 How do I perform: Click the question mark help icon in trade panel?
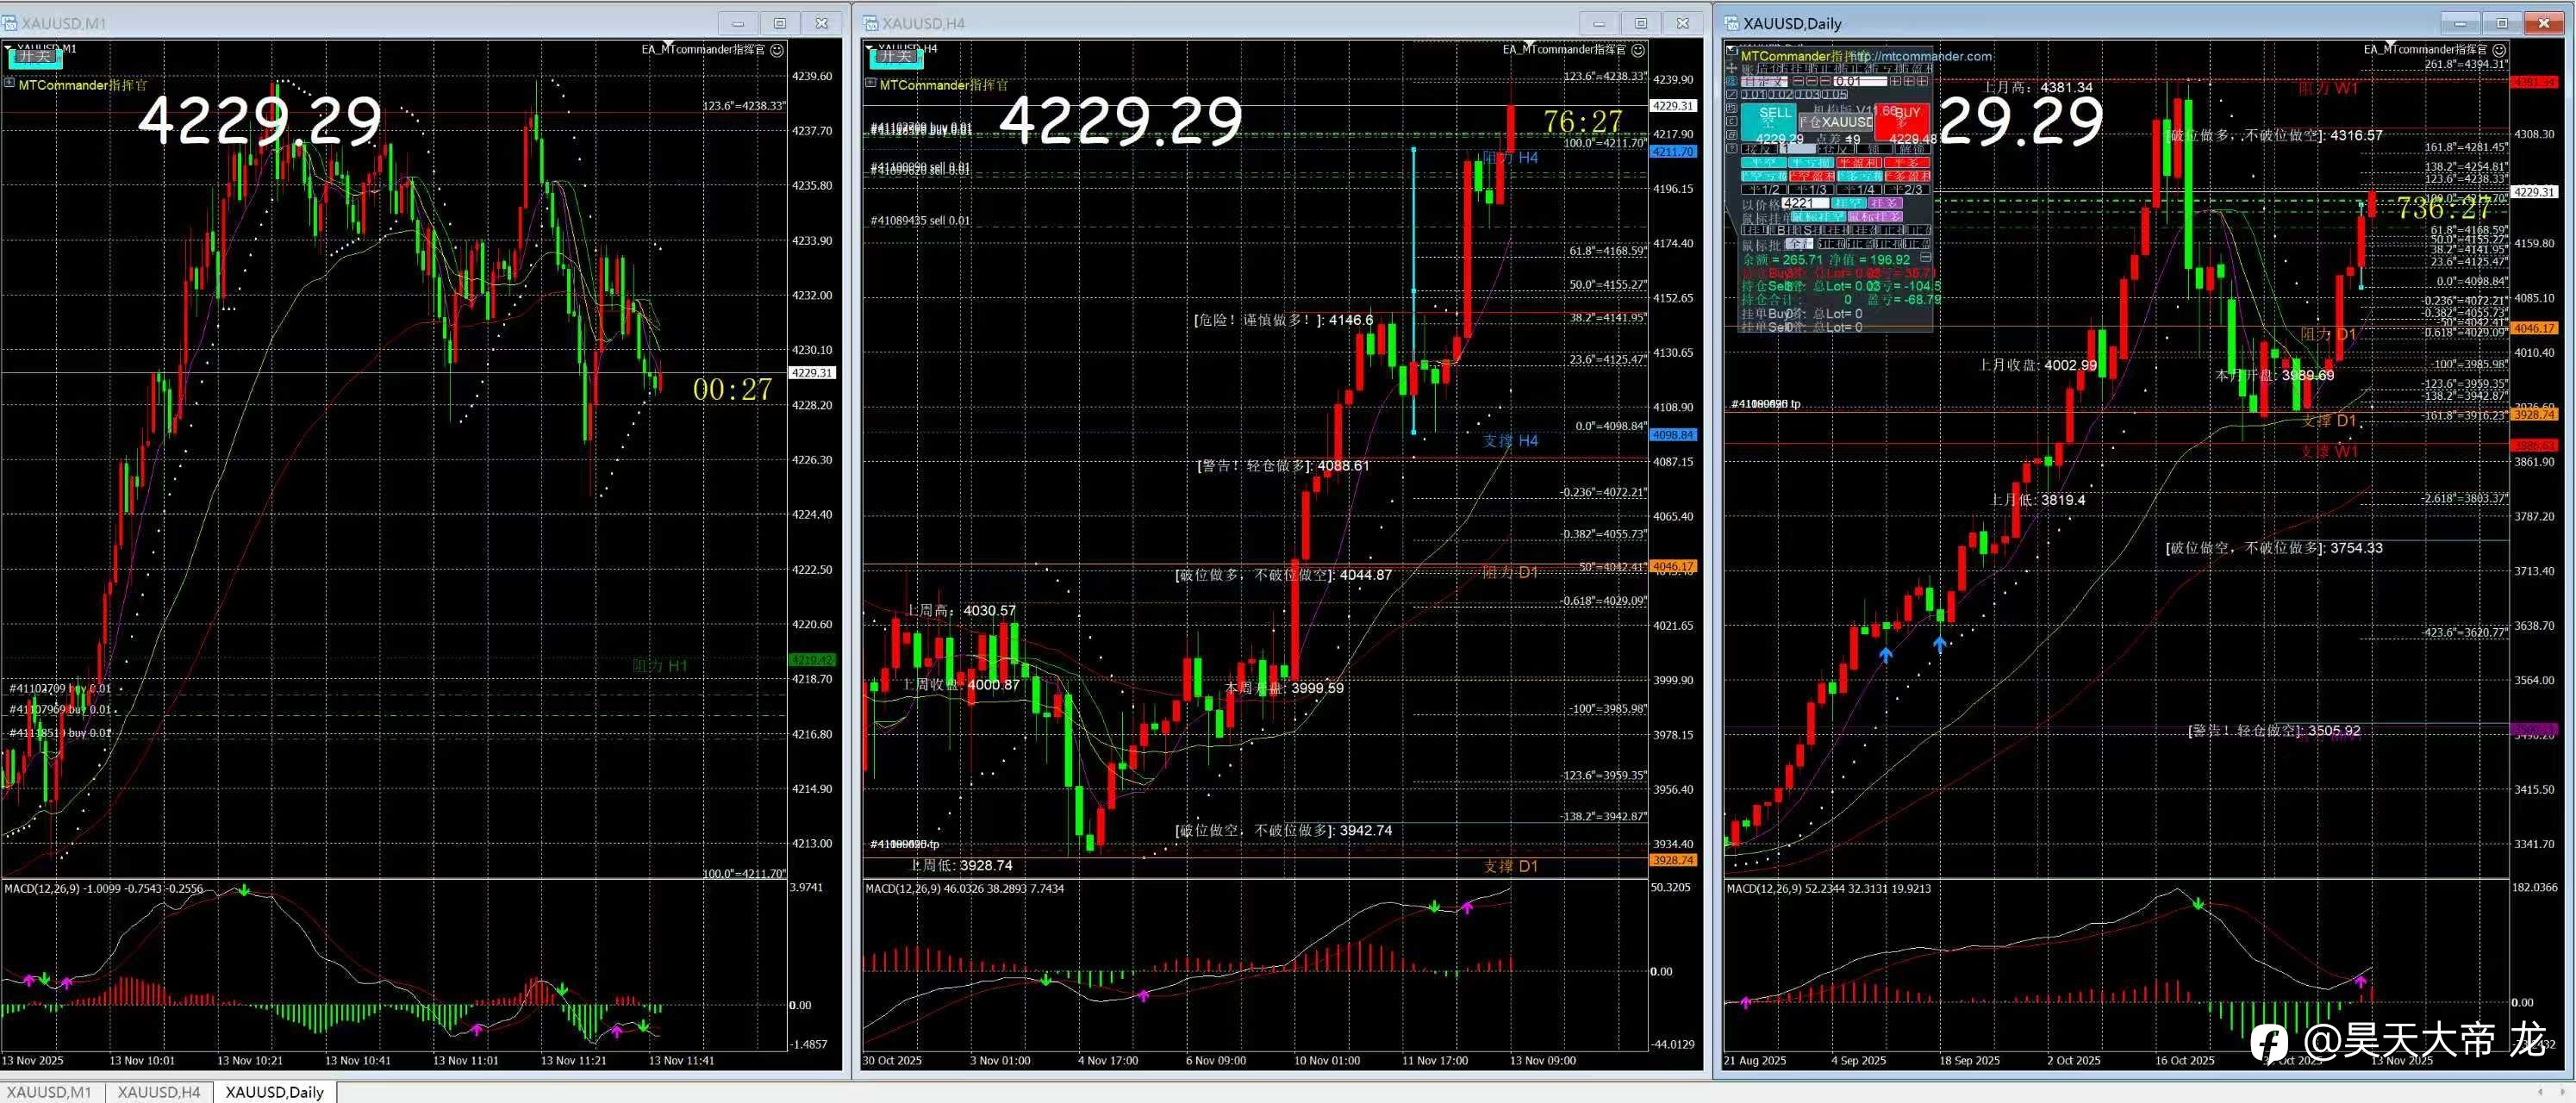pyautogui.click(x=1732, y=149)
